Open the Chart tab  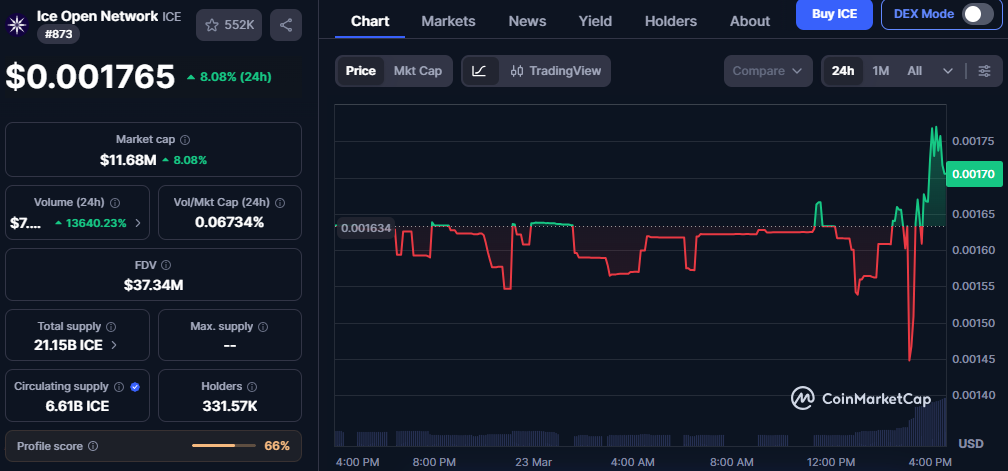coord(370,21)
